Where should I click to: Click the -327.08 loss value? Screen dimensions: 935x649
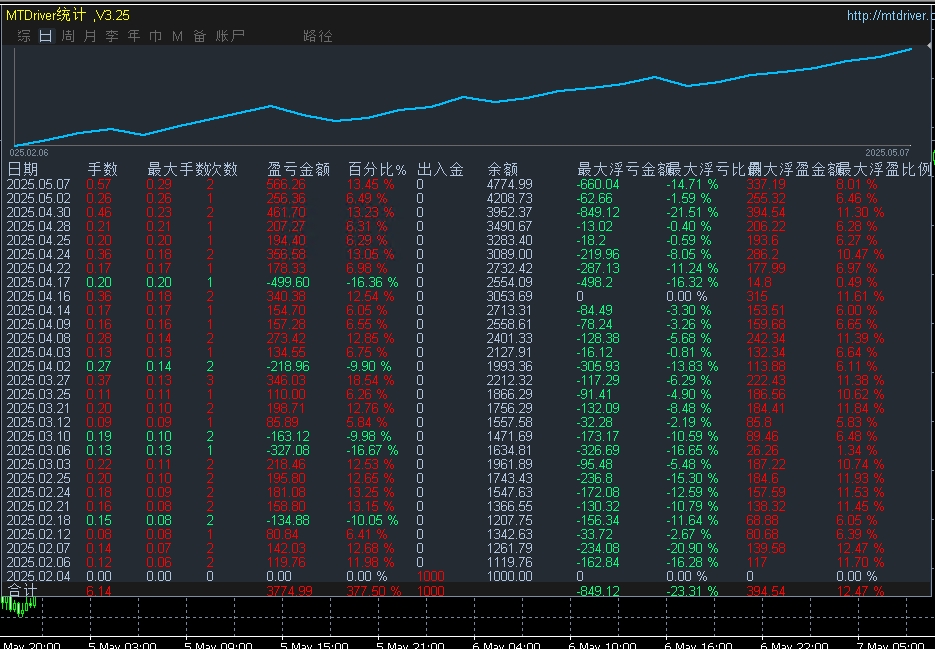[287, 450]
